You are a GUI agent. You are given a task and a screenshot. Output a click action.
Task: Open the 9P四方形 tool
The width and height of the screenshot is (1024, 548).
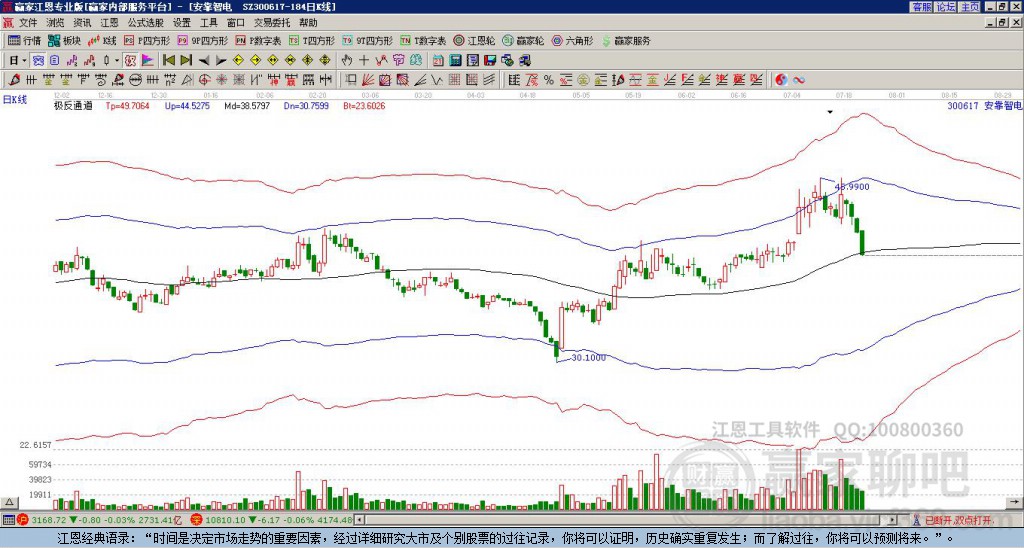[x=203, y=40]
